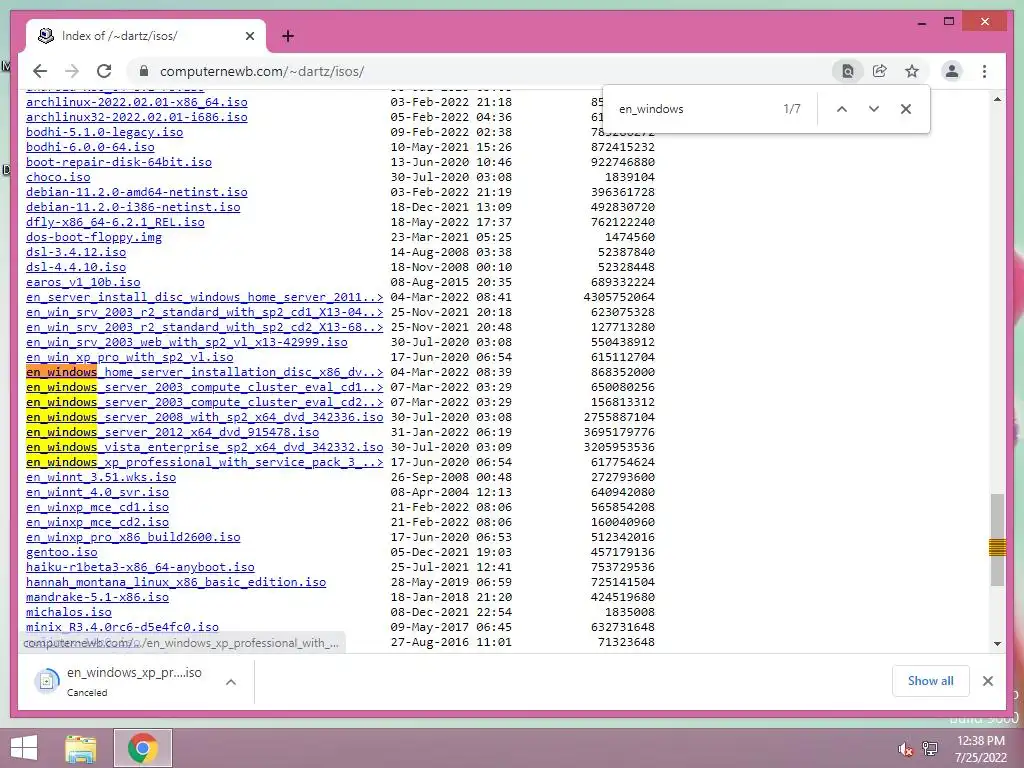Click mandrake-5.1-x86.iso link

(97, 598)
